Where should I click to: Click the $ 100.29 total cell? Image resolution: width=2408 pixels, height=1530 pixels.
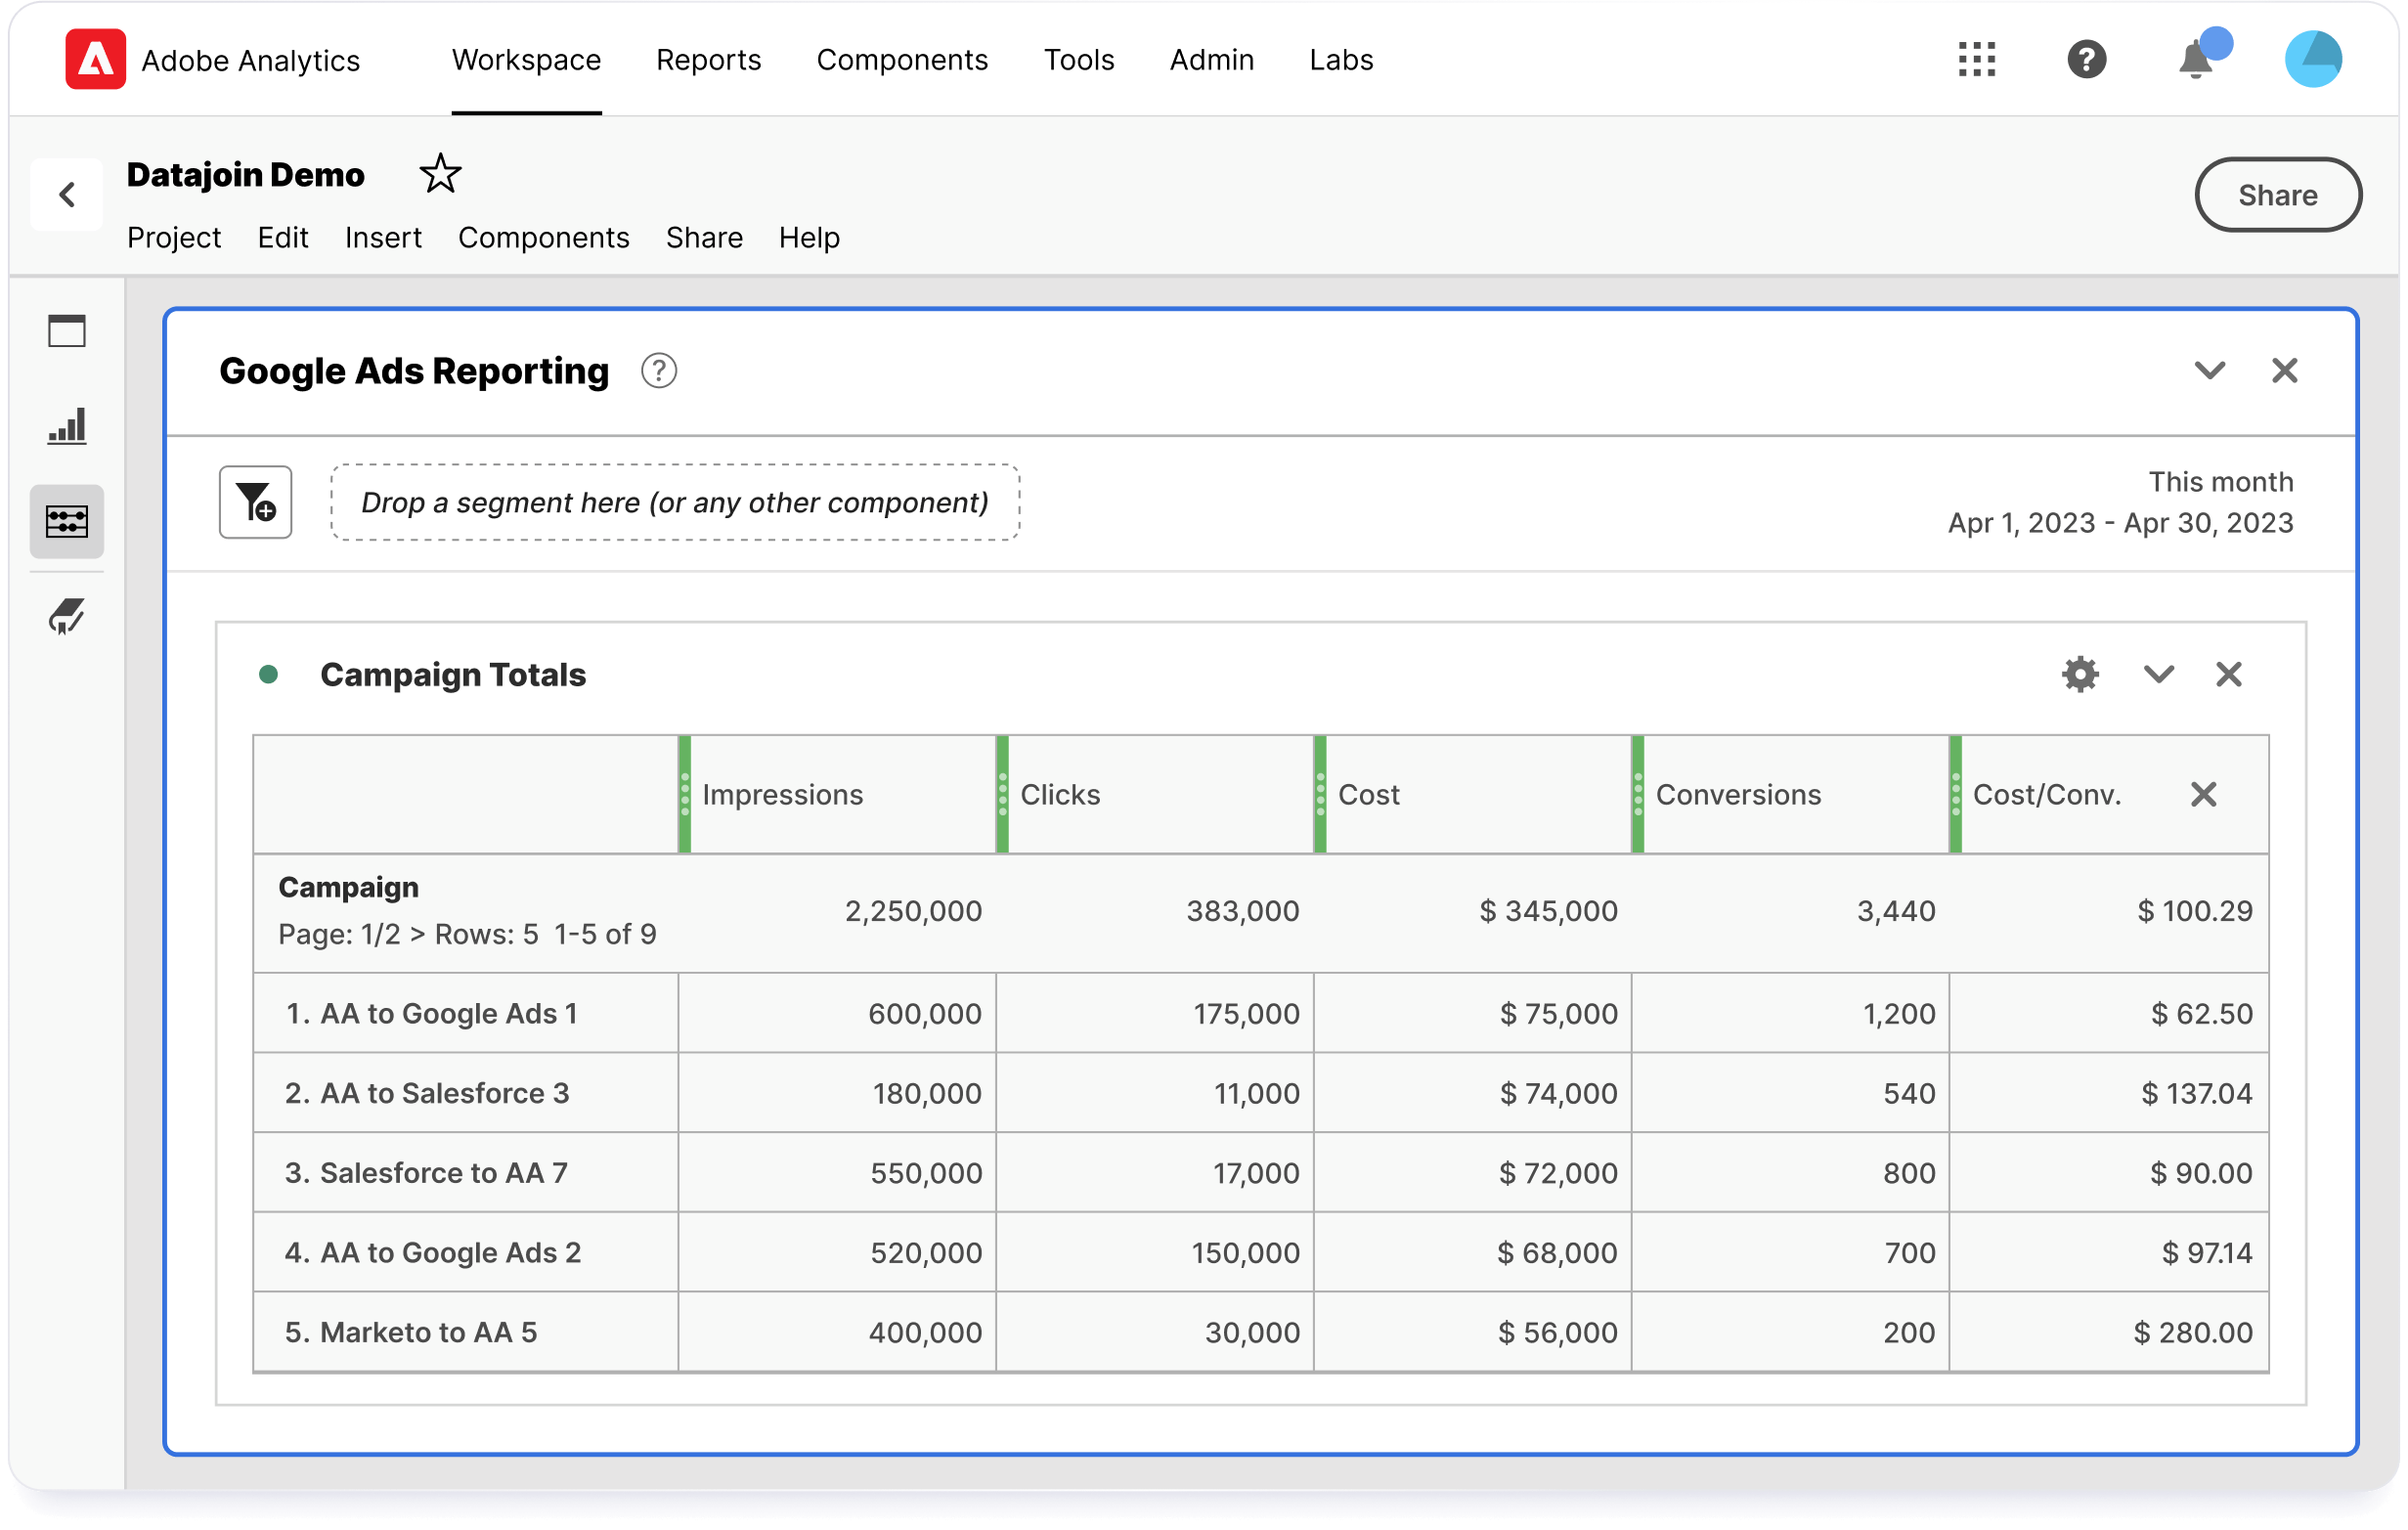2194,911
